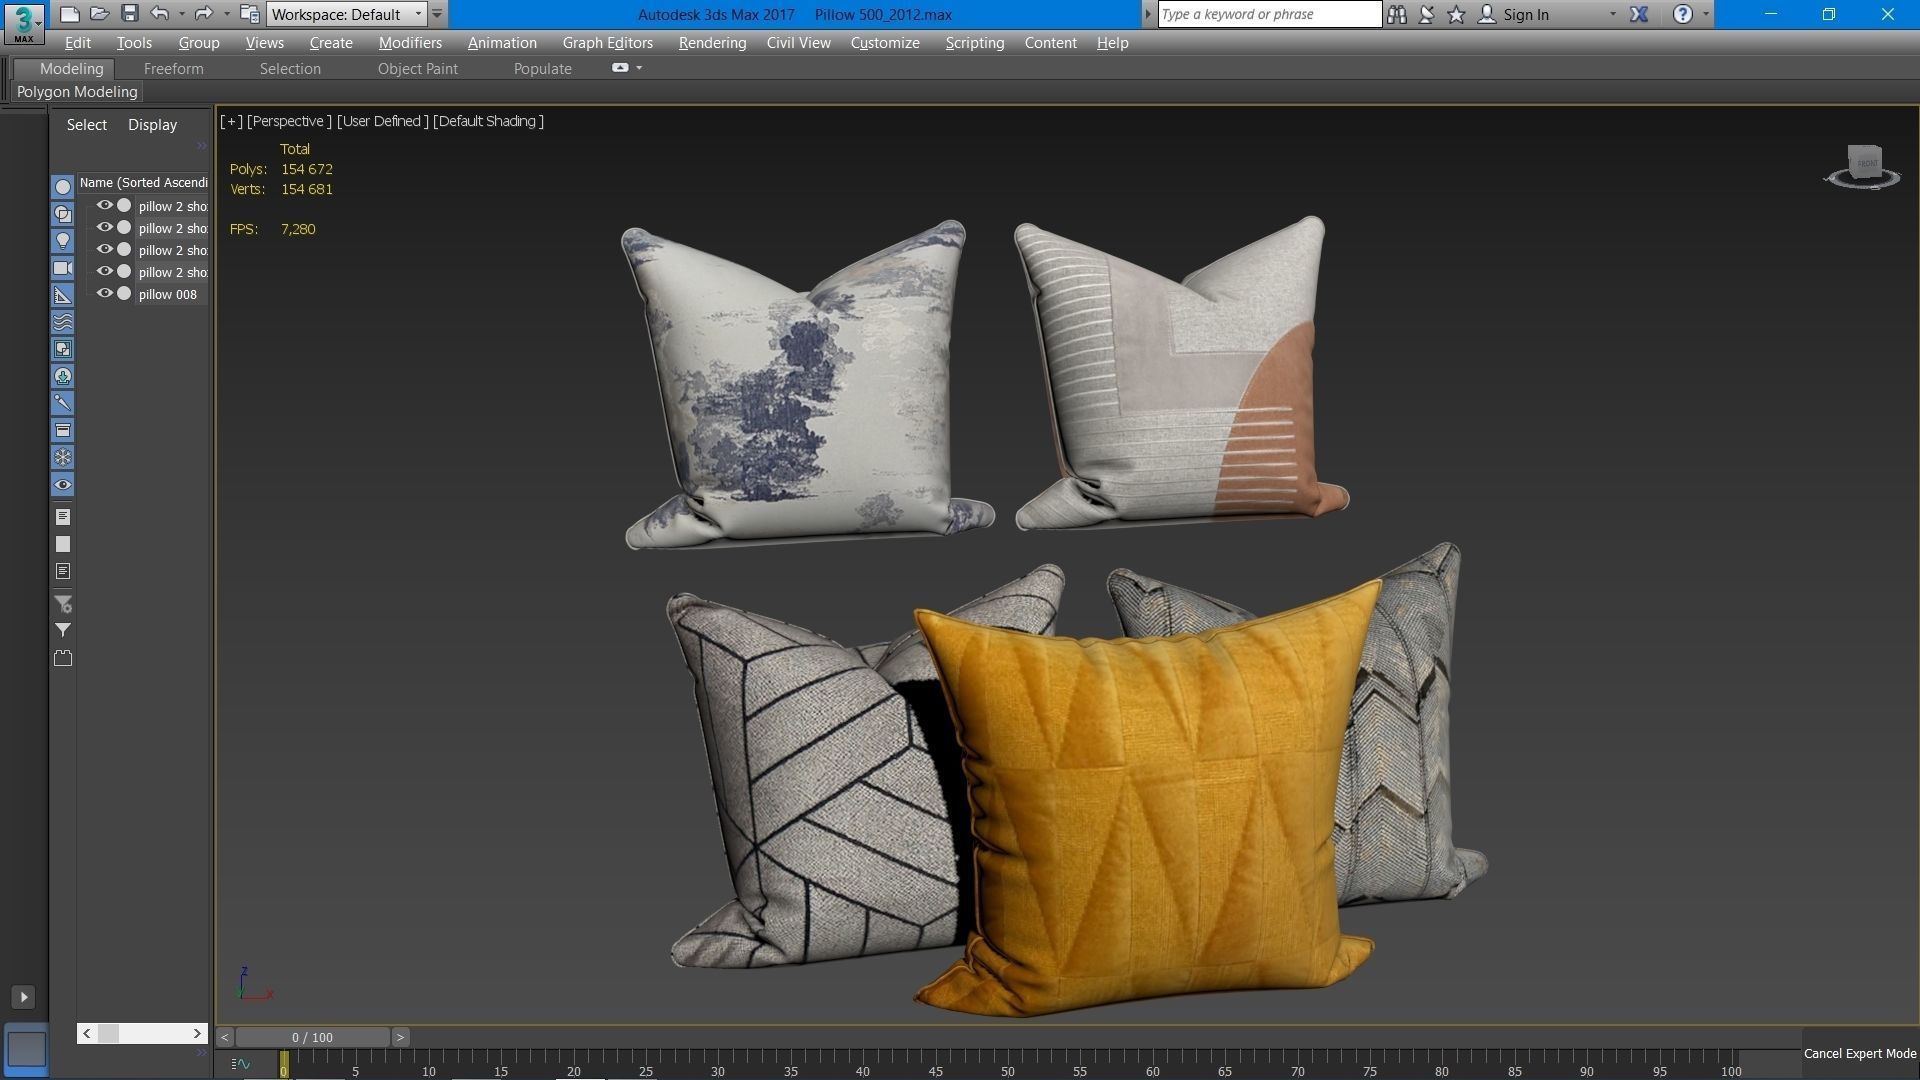Switch to the Freeform ribbon tab
Screen dimensions: 1920x1080
coord(173,69)
